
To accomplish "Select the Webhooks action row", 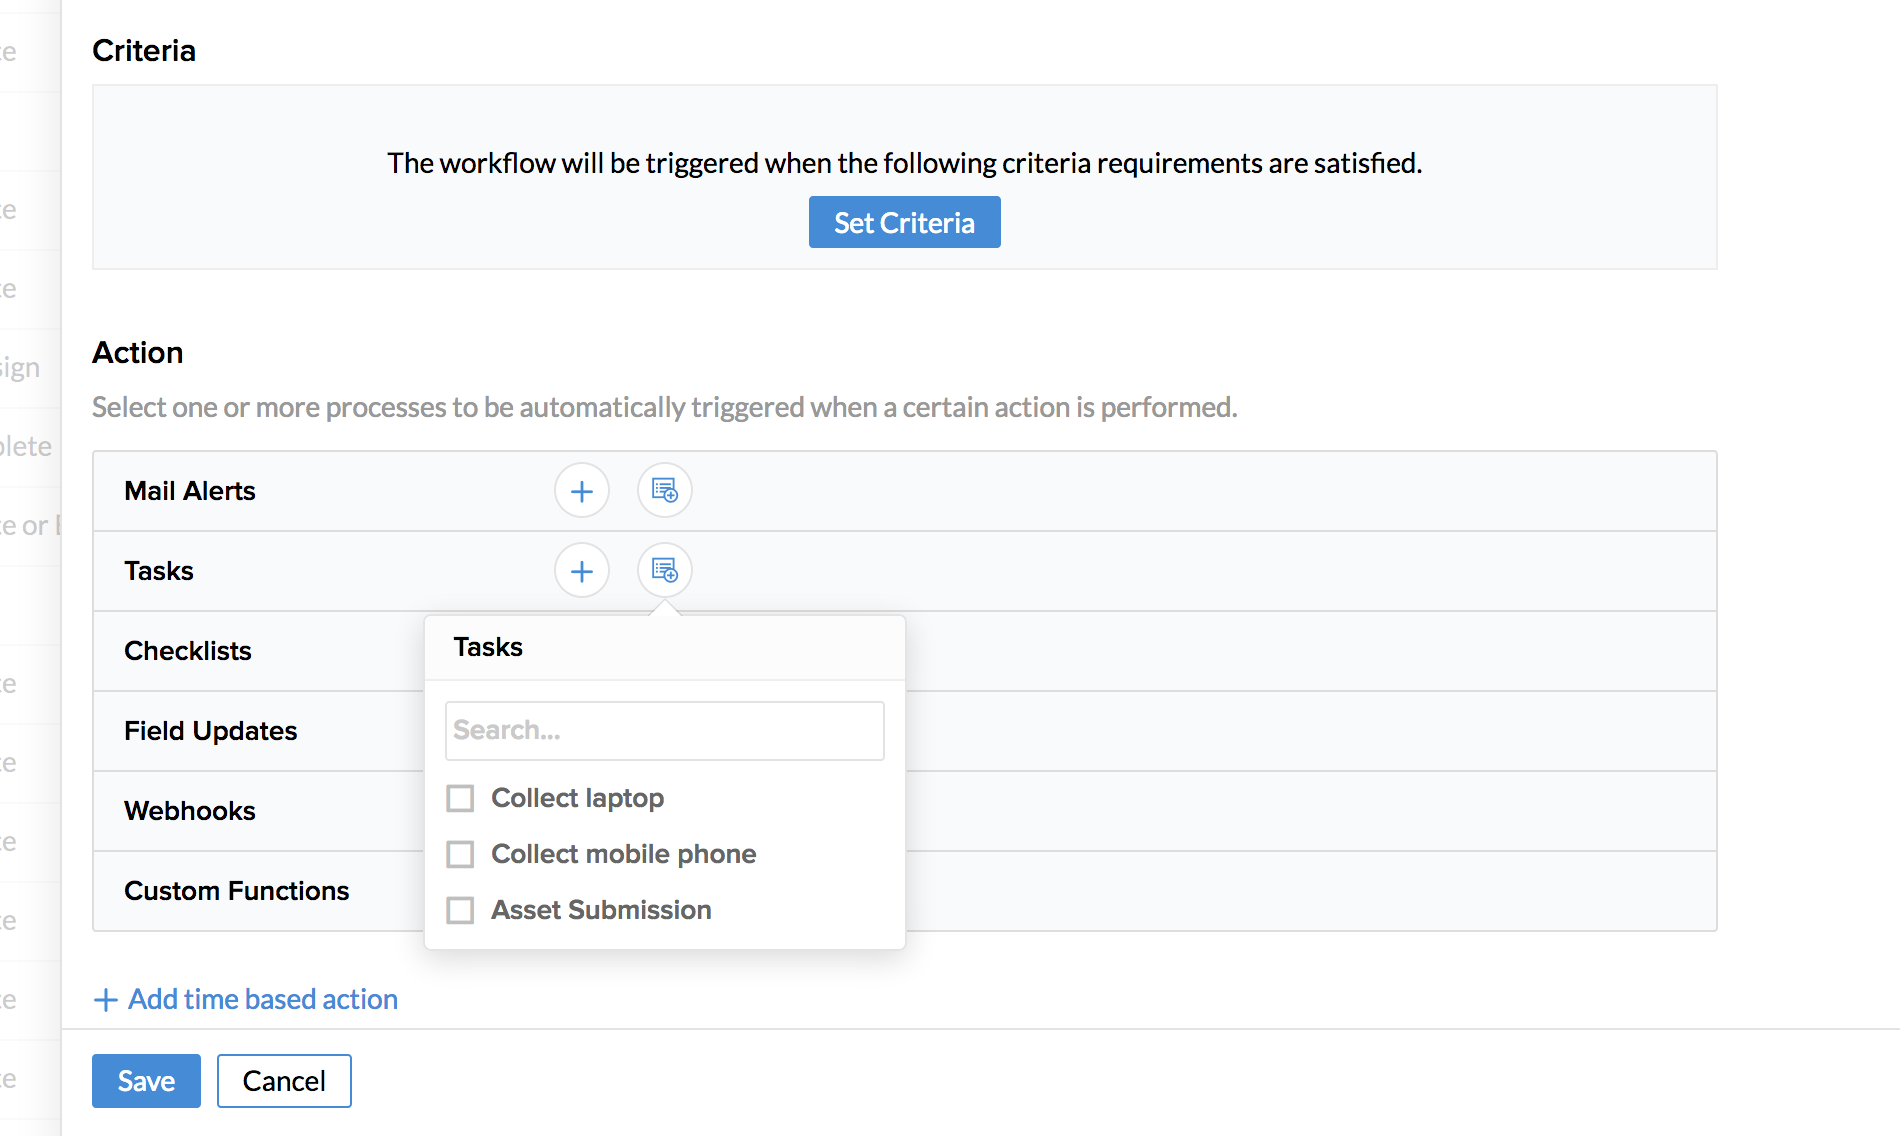I will (x=190, y=811).
